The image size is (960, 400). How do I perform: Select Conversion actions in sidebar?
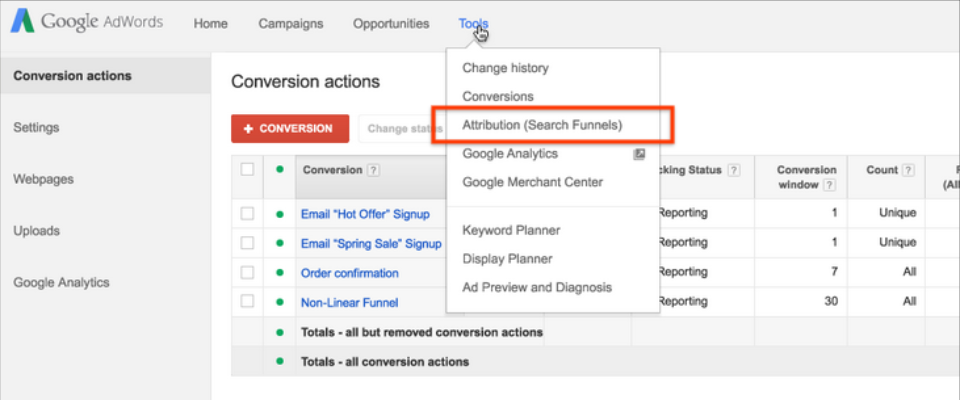click(105, 76)
